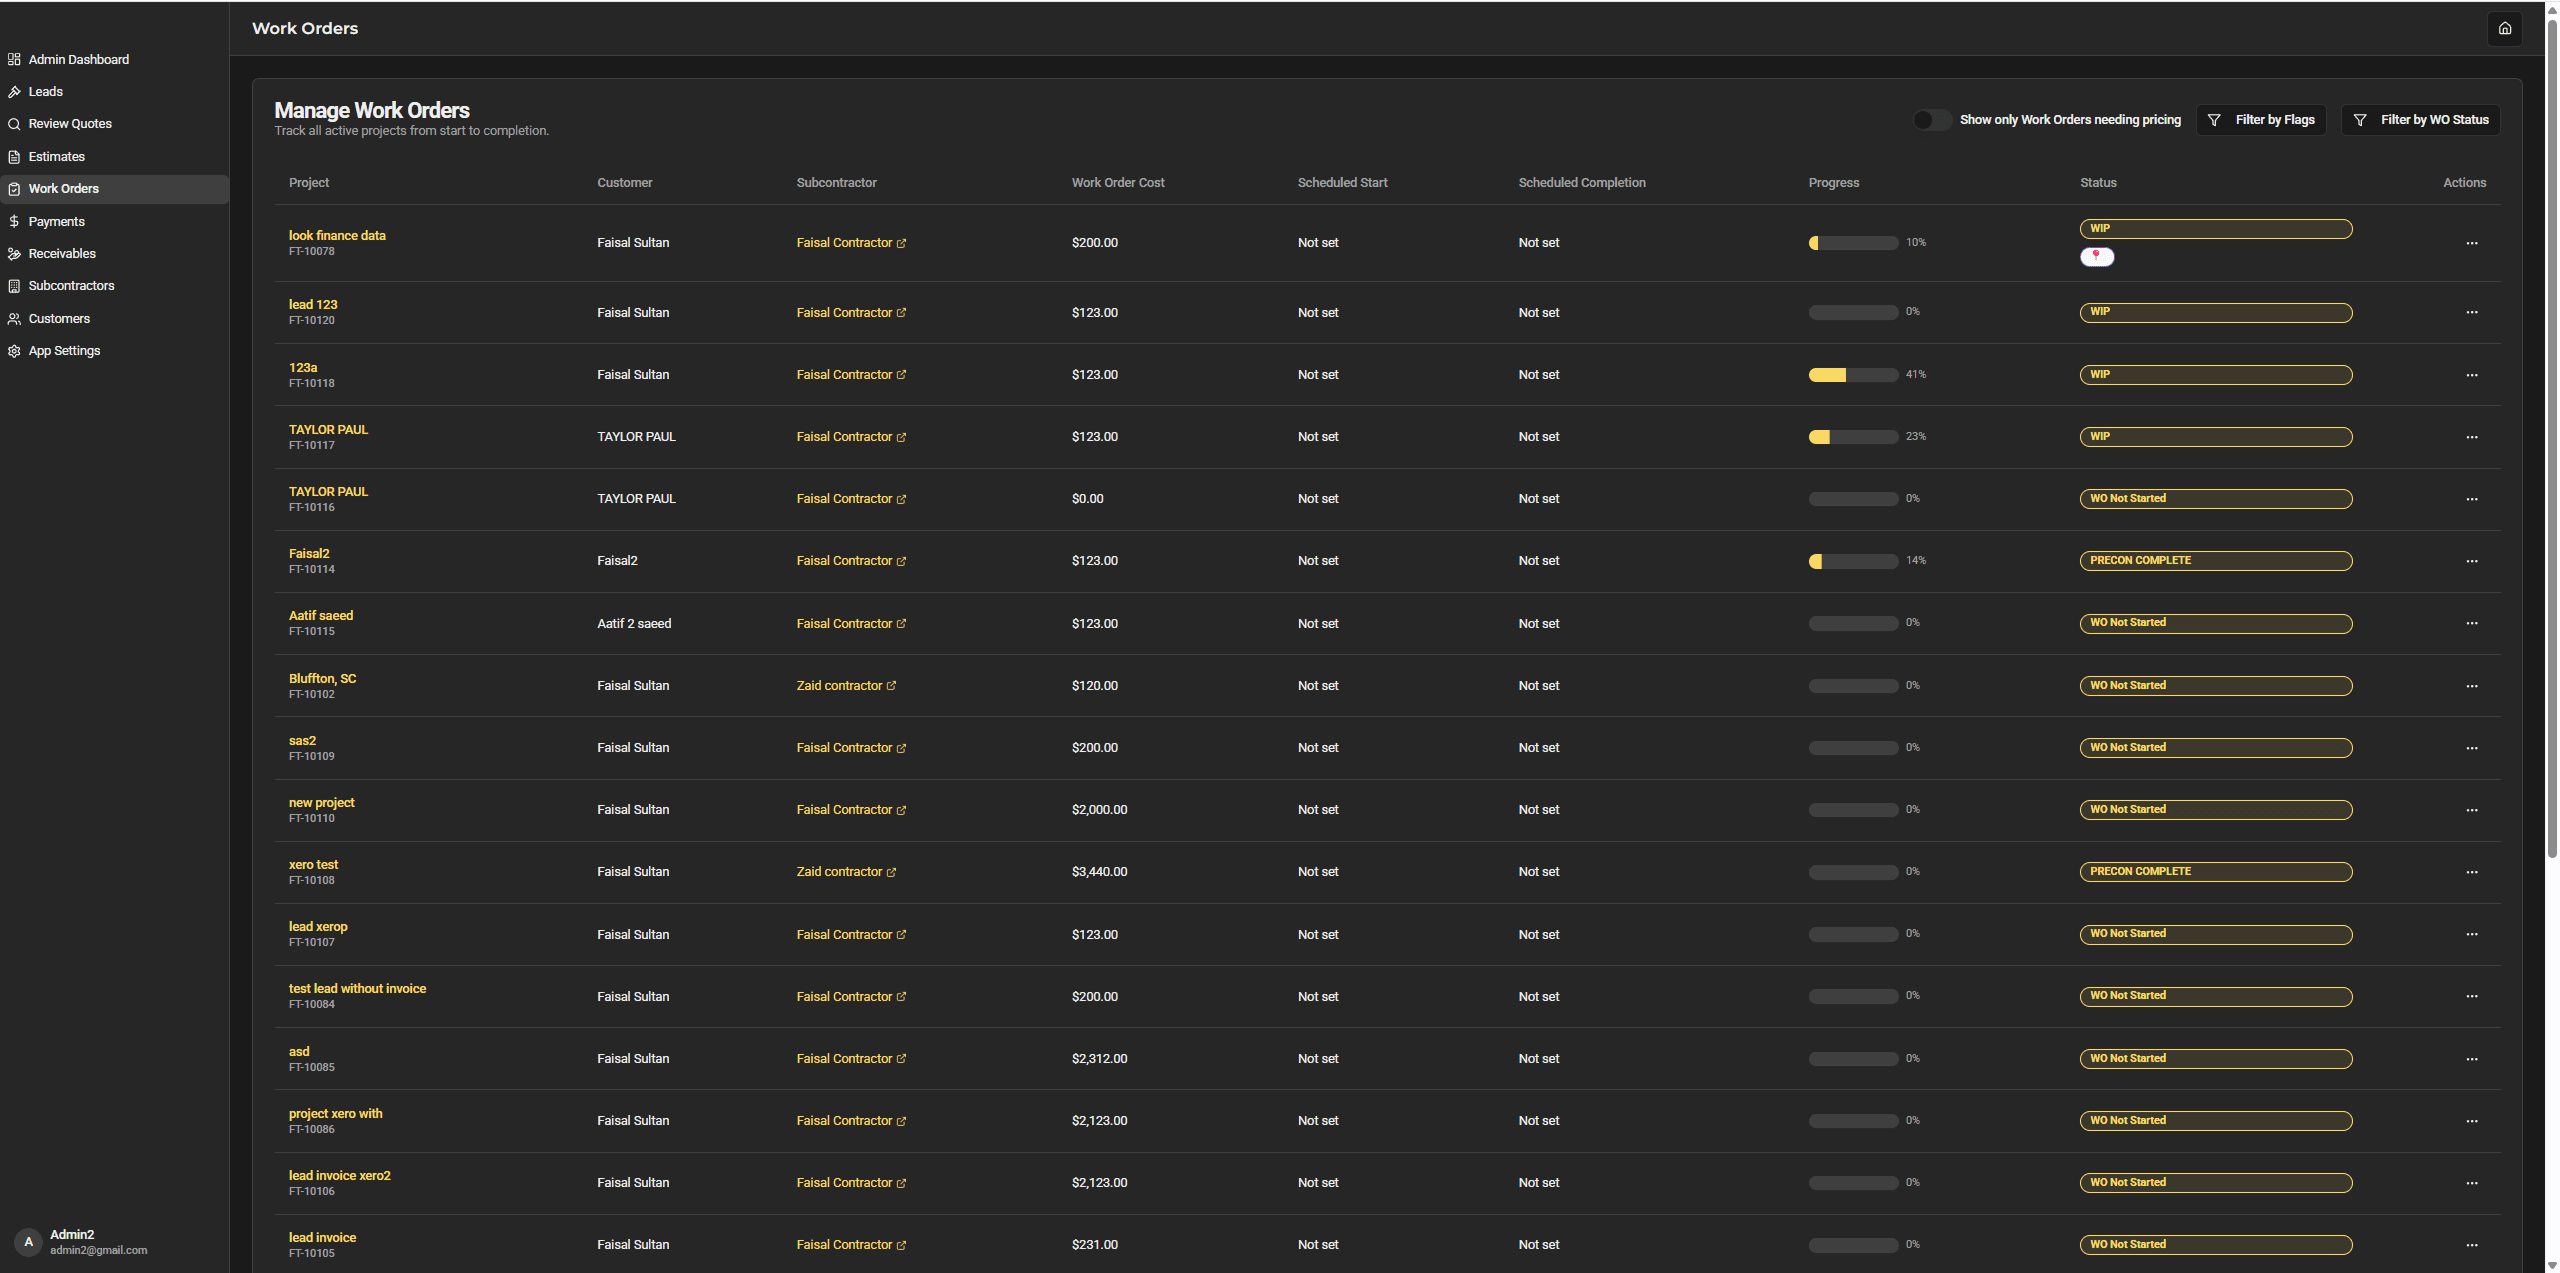Click progress bar at 14% for Faisal2
Screen dimensions: 2560x1273
[x=1853, y=561]
